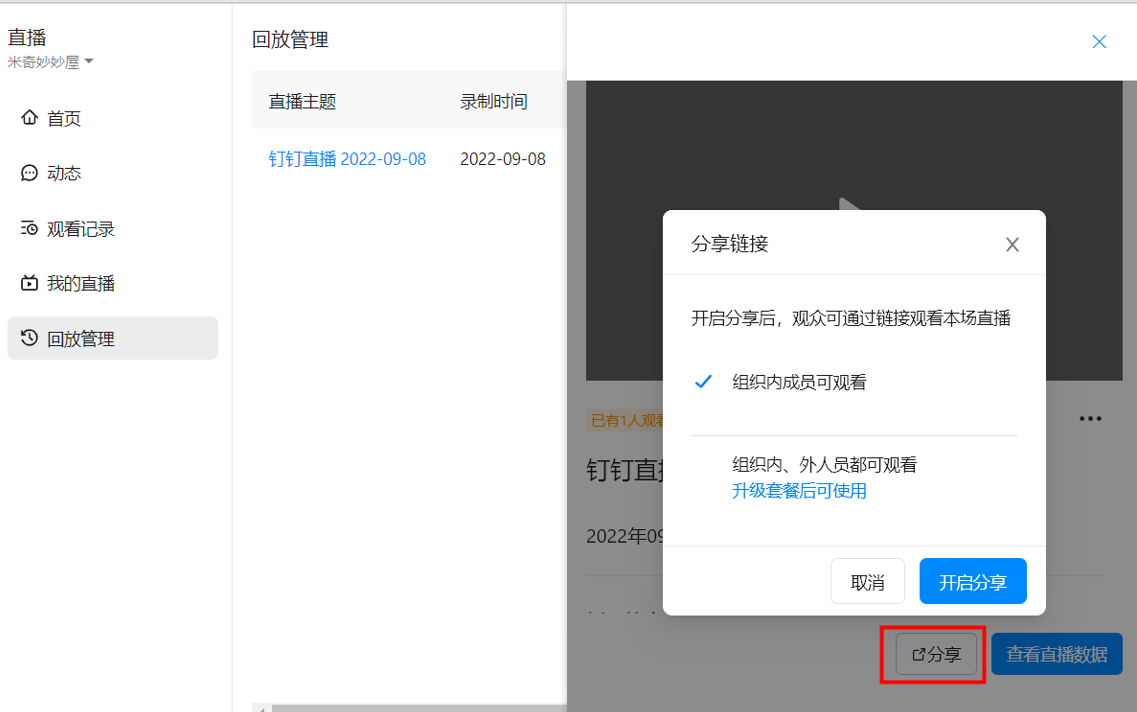Click the 回放管理 page heading
The width and height of the screenshot is (1137, 712).
290,40
